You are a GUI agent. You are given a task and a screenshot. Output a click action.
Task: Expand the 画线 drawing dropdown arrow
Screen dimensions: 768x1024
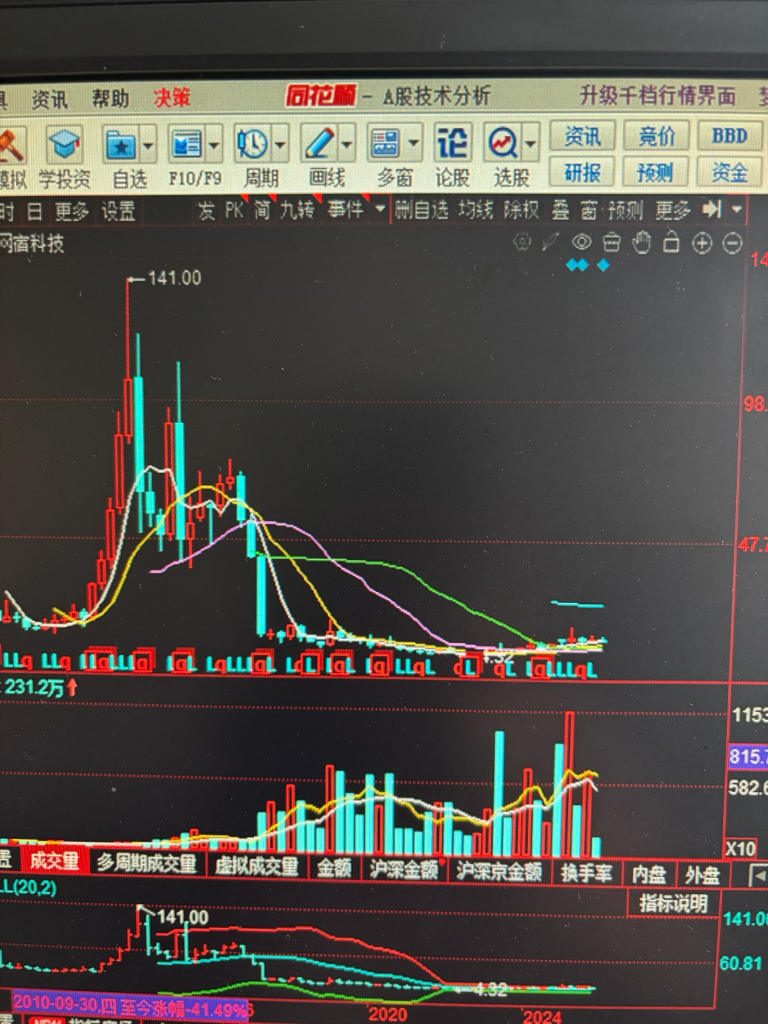tap(347, 143)
